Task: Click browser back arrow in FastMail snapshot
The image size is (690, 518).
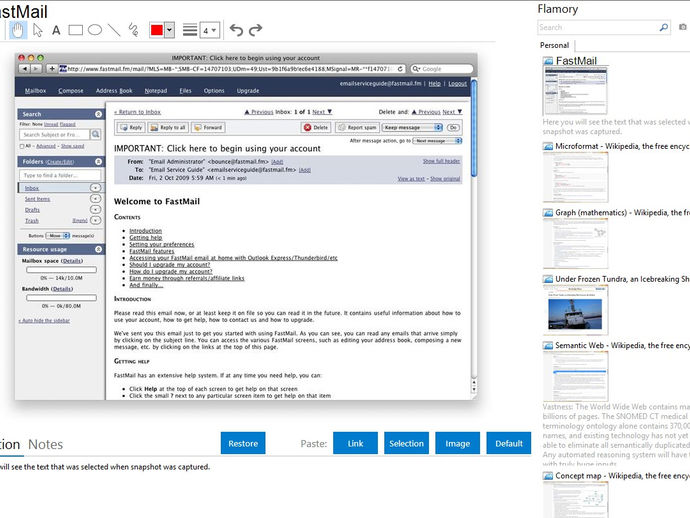Action: click(25, 69)
